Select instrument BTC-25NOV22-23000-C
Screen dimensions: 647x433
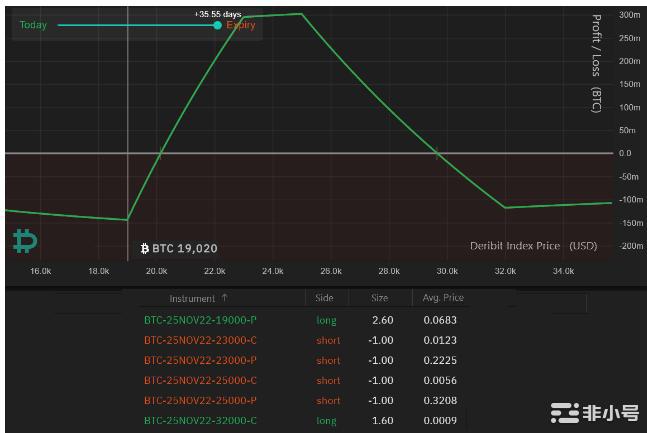(x=200, y=340)
